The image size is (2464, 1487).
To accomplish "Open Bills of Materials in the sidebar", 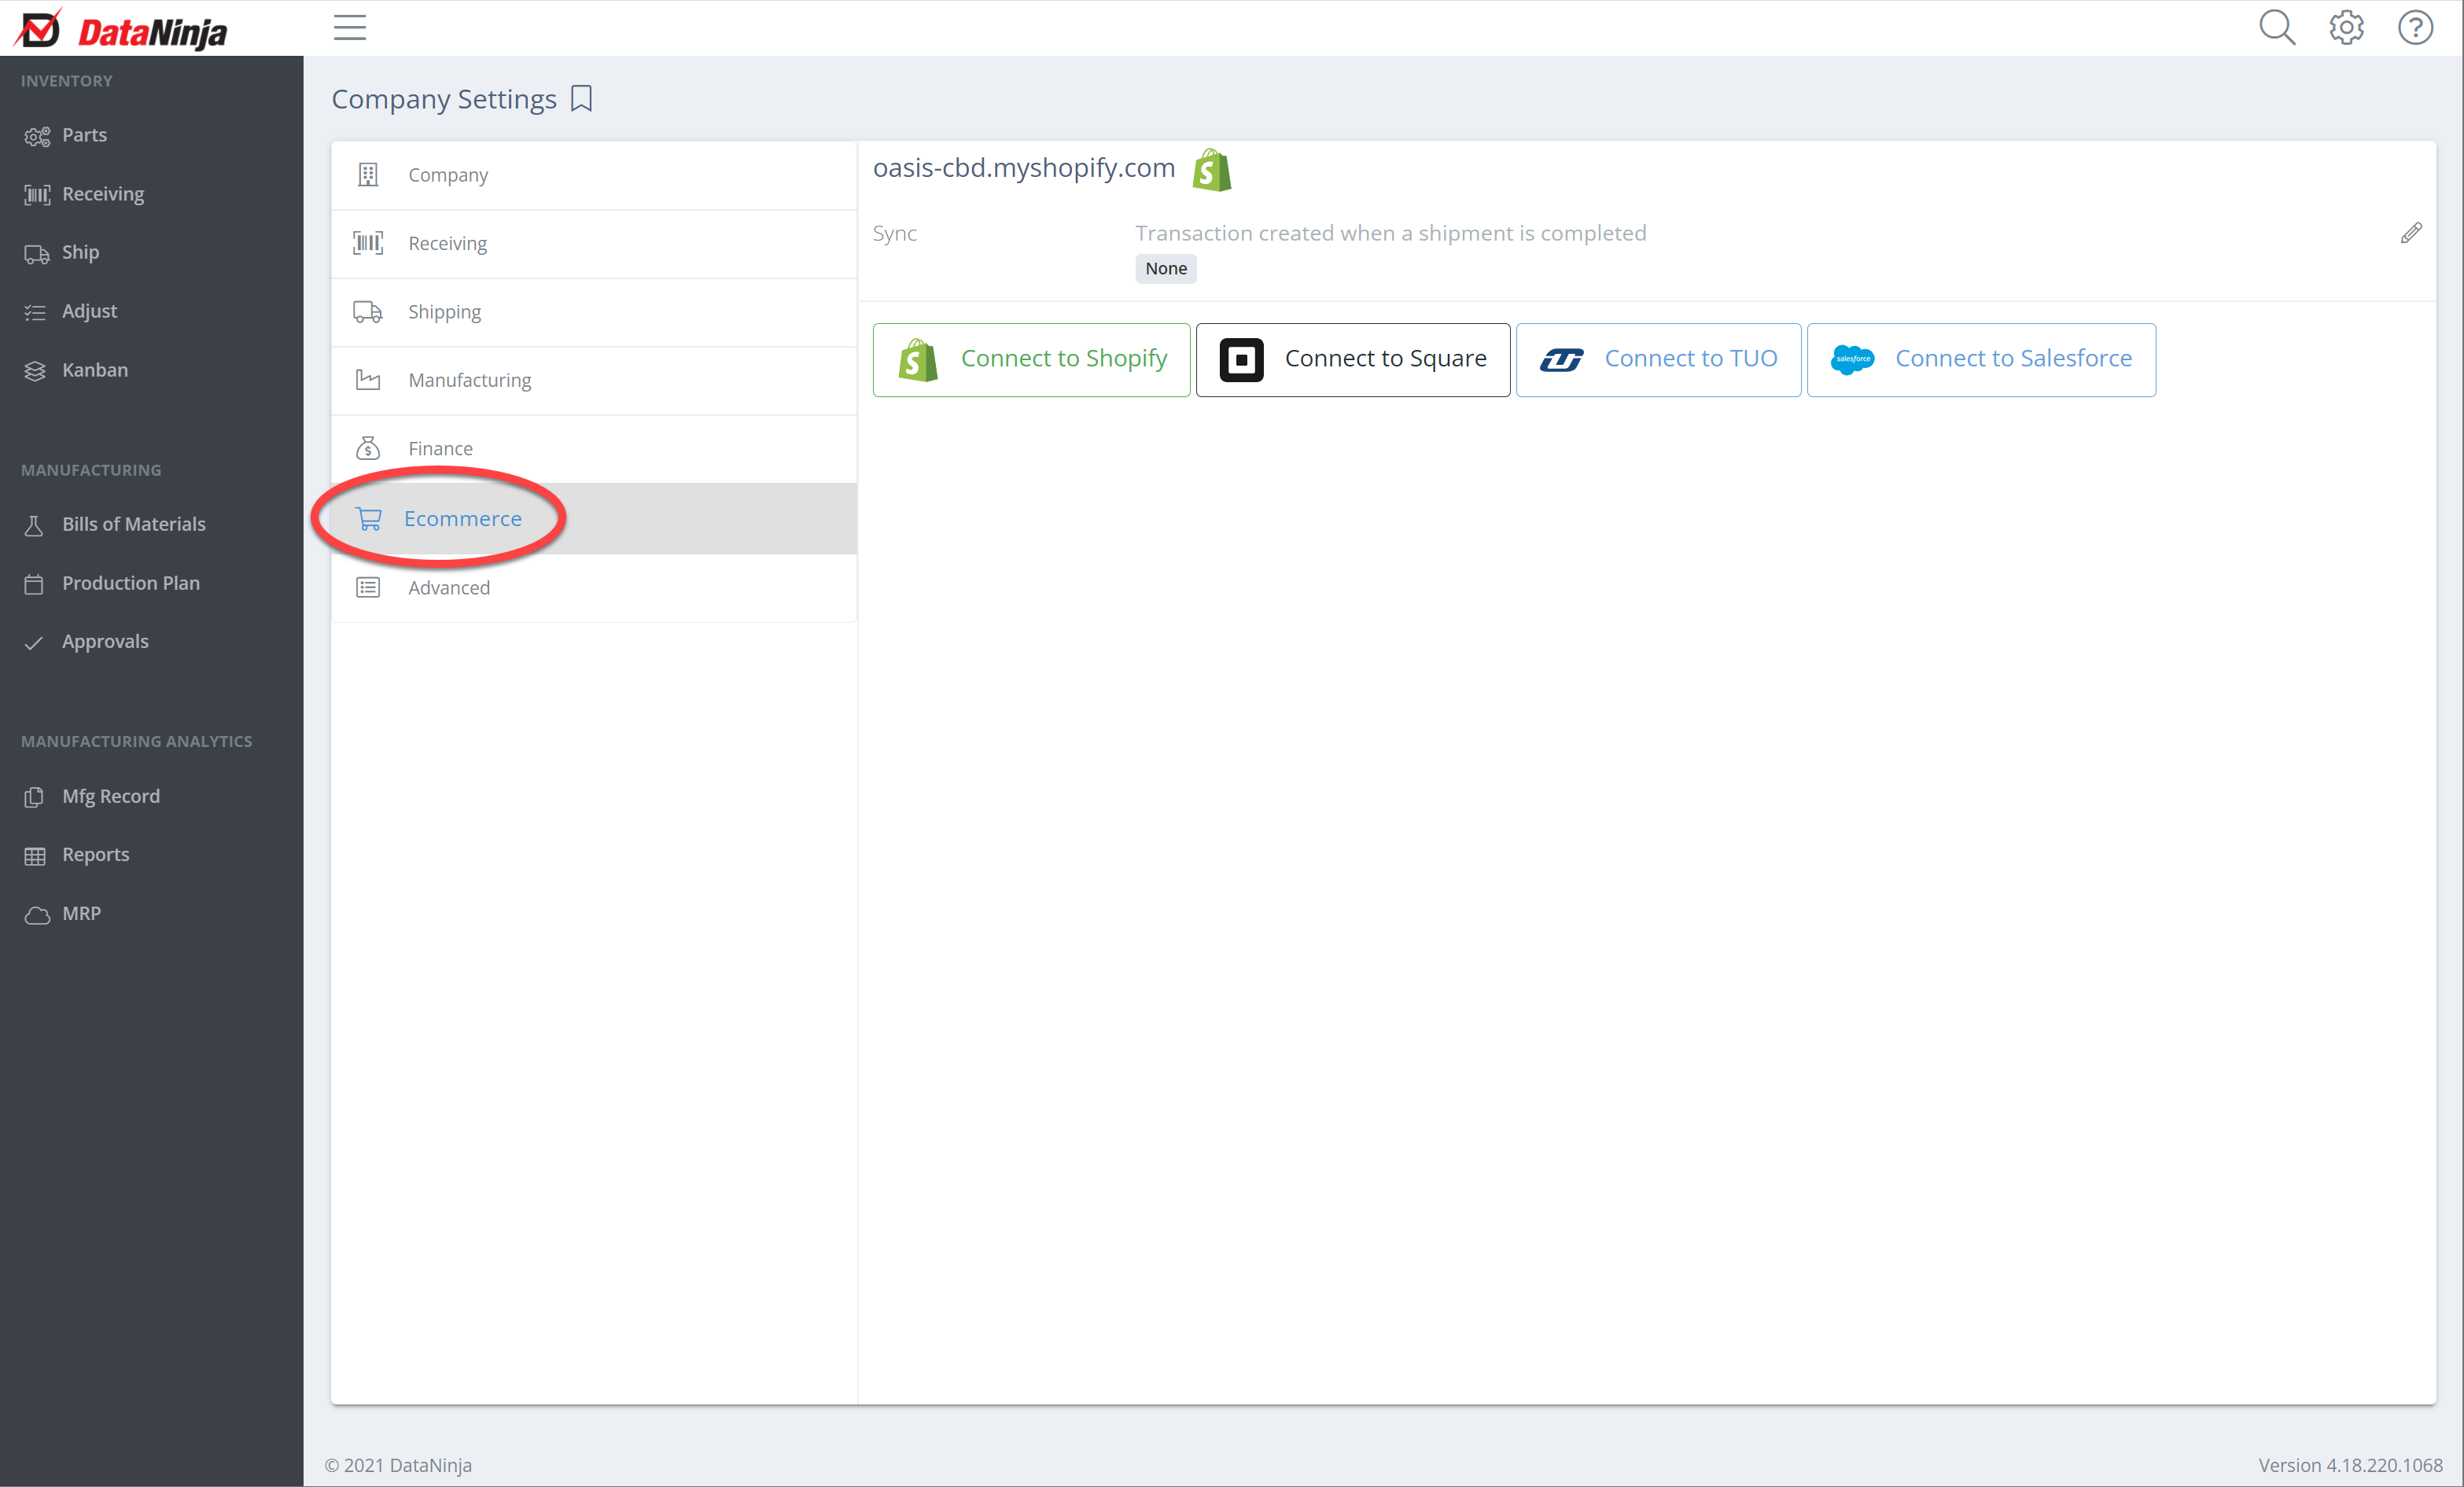I will 133,524.
